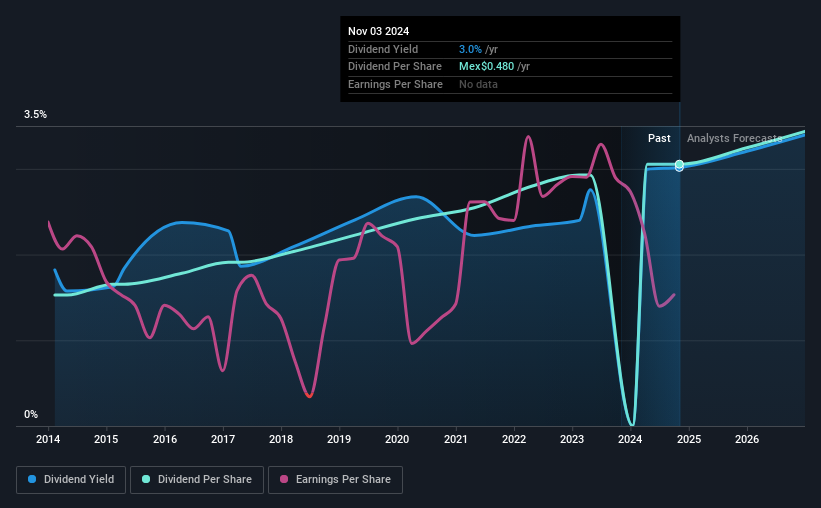This screenshot has height=508, width=821.
Task: Toggle the Earnings Per Share legend button
Action: coord(335,480)
